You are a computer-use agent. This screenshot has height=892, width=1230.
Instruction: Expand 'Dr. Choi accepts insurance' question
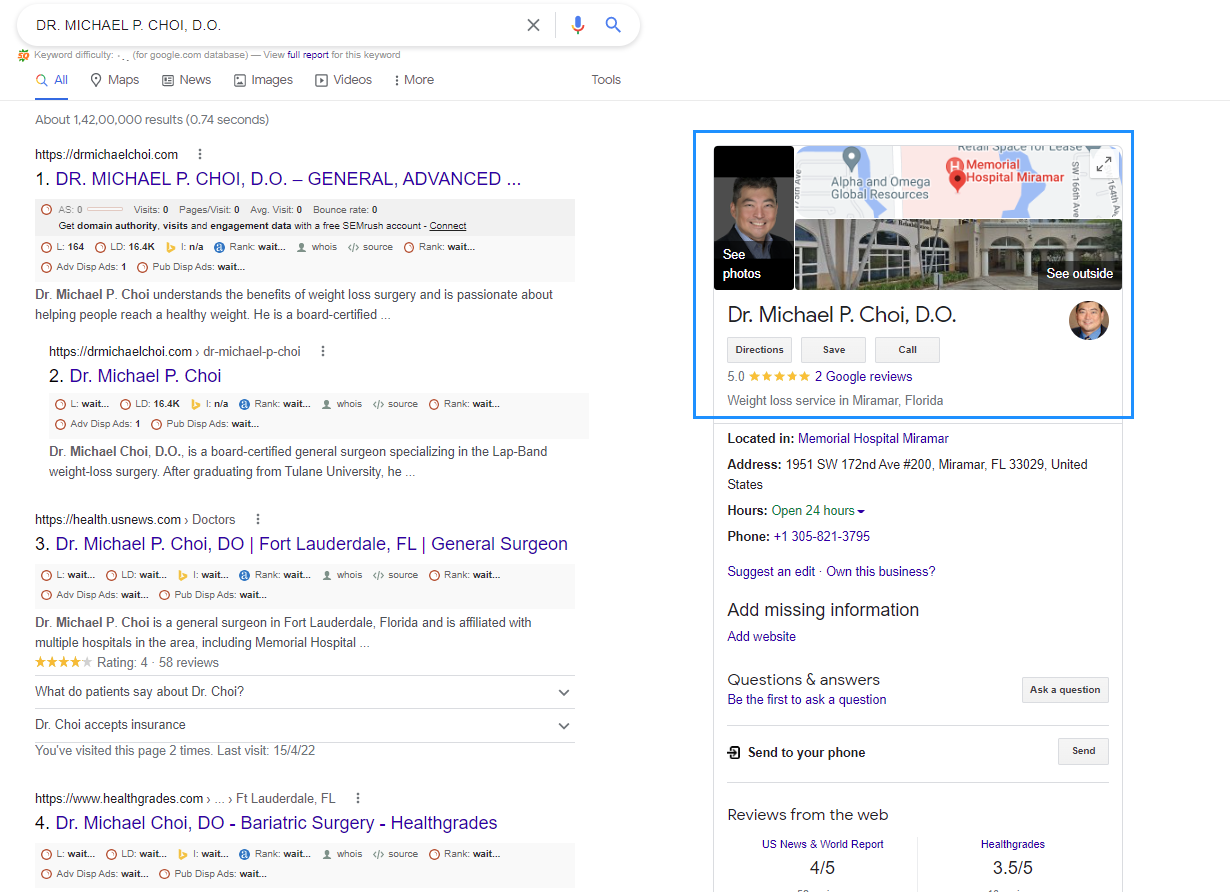305,725
